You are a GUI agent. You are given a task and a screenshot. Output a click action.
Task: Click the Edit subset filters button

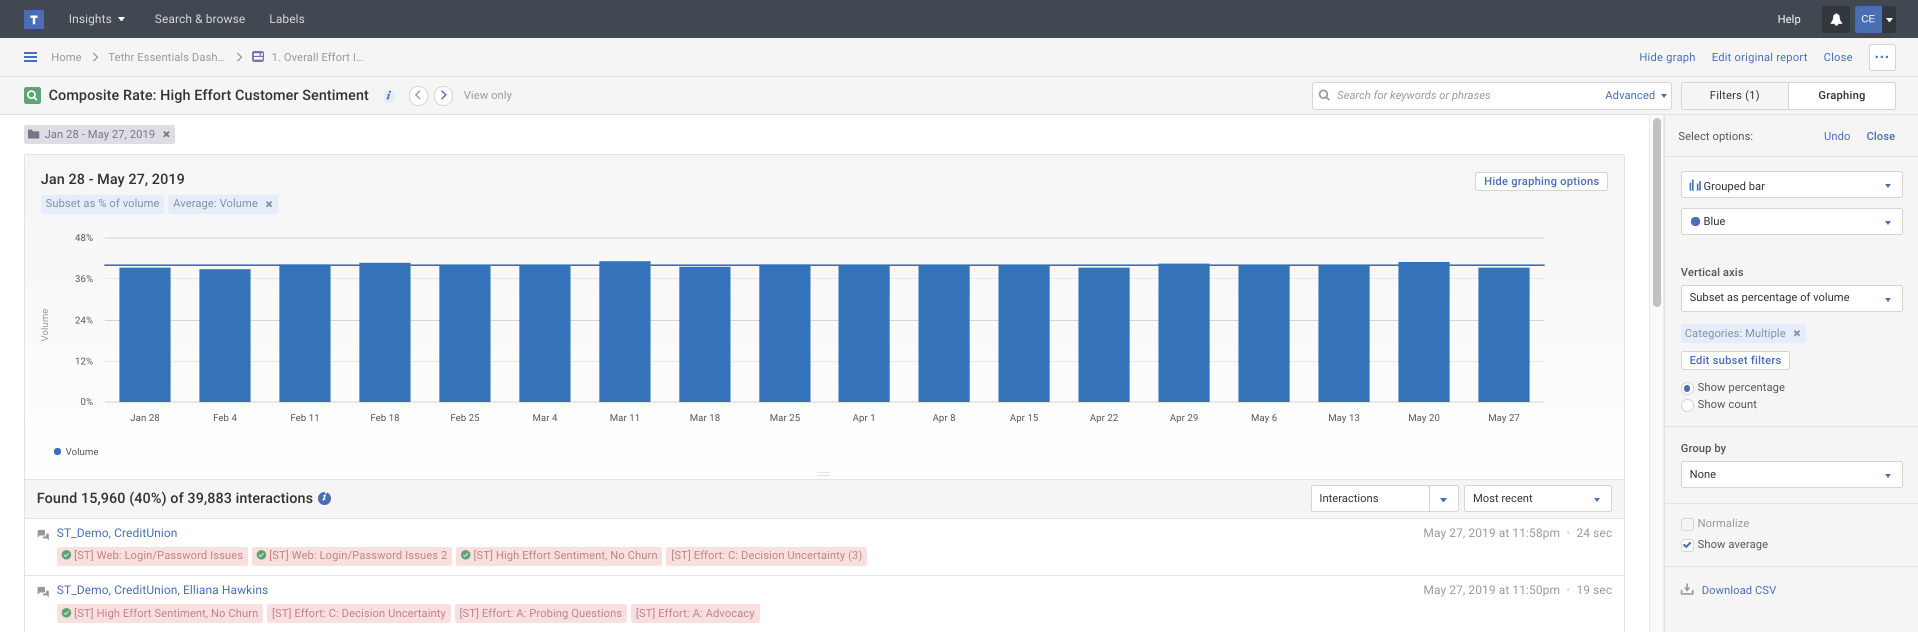coord(1735,360)
